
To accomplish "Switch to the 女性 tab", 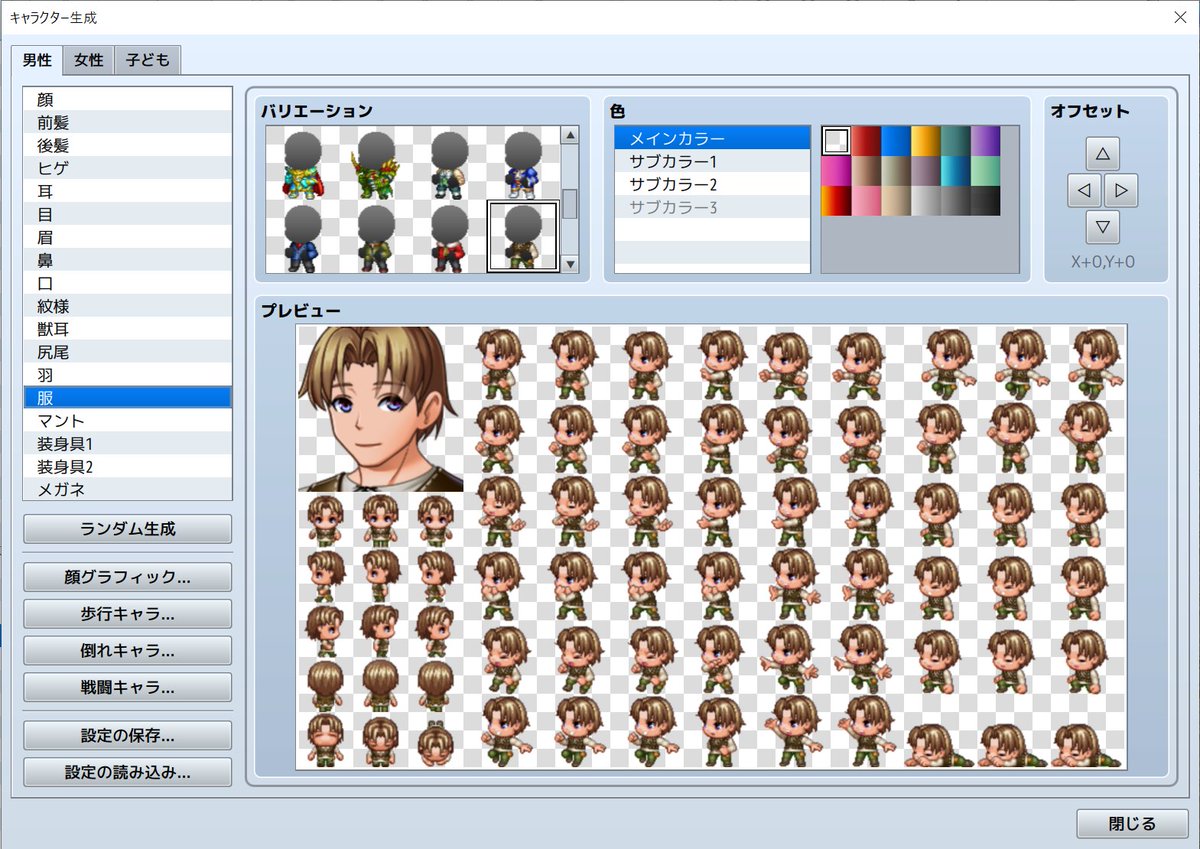I will tap(88, 60).
